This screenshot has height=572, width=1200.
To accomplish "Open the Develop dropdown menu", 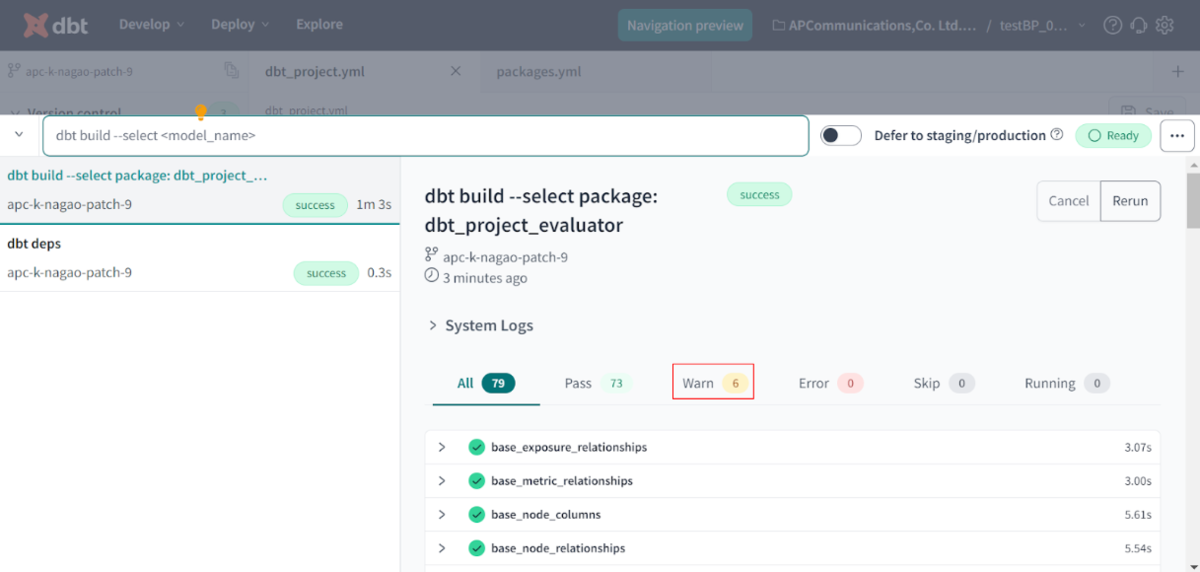I will click(151, 24).
